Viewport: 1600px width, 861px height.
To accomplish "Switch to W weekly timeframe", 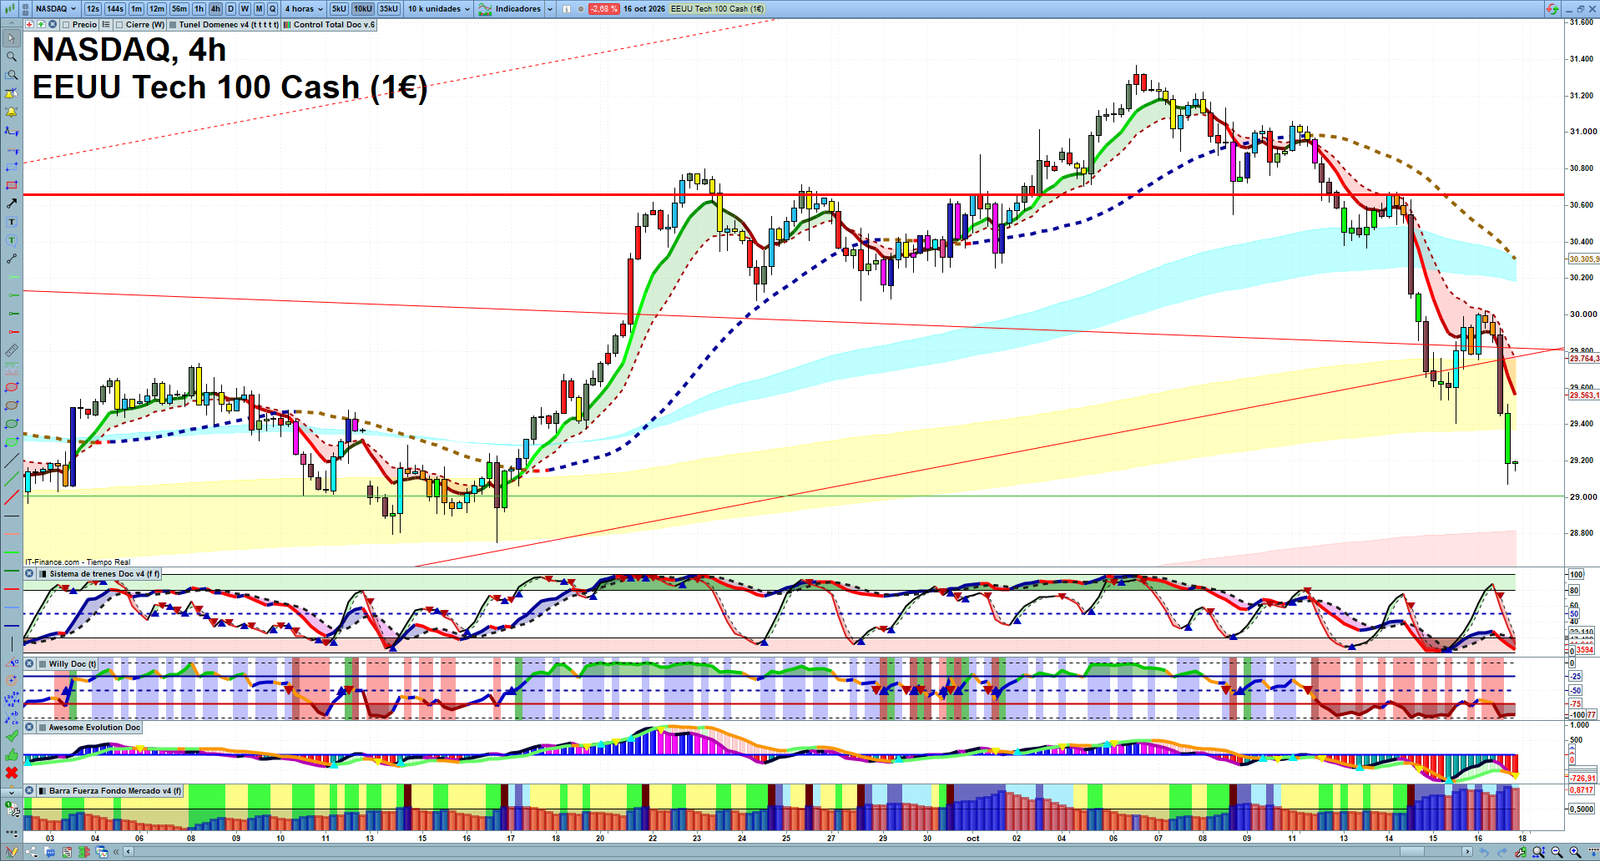I will click(244, 9).
